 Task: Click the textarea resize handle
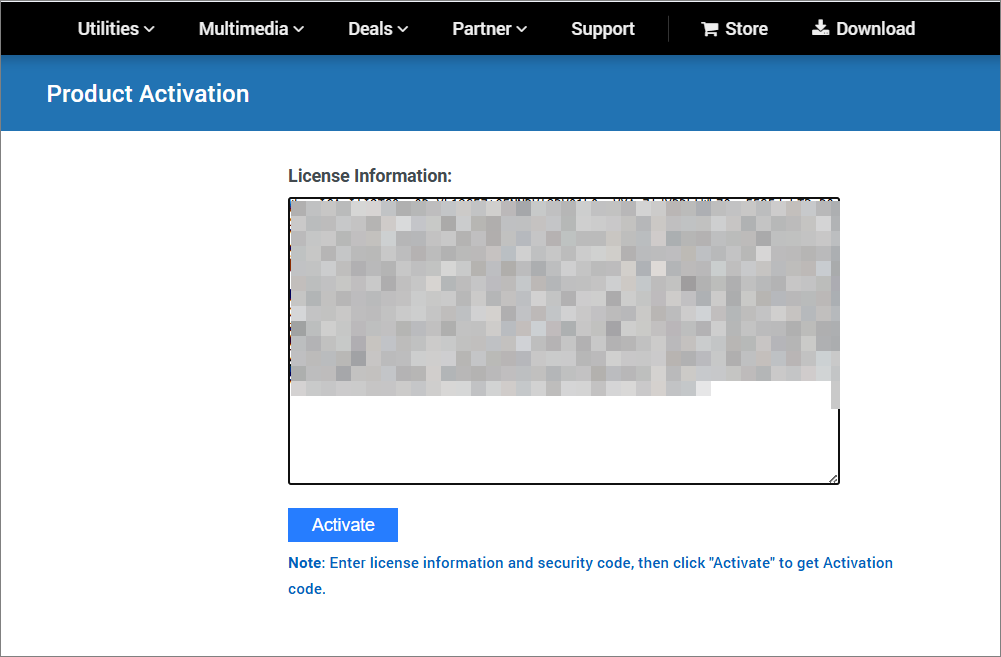click(833, 478)
